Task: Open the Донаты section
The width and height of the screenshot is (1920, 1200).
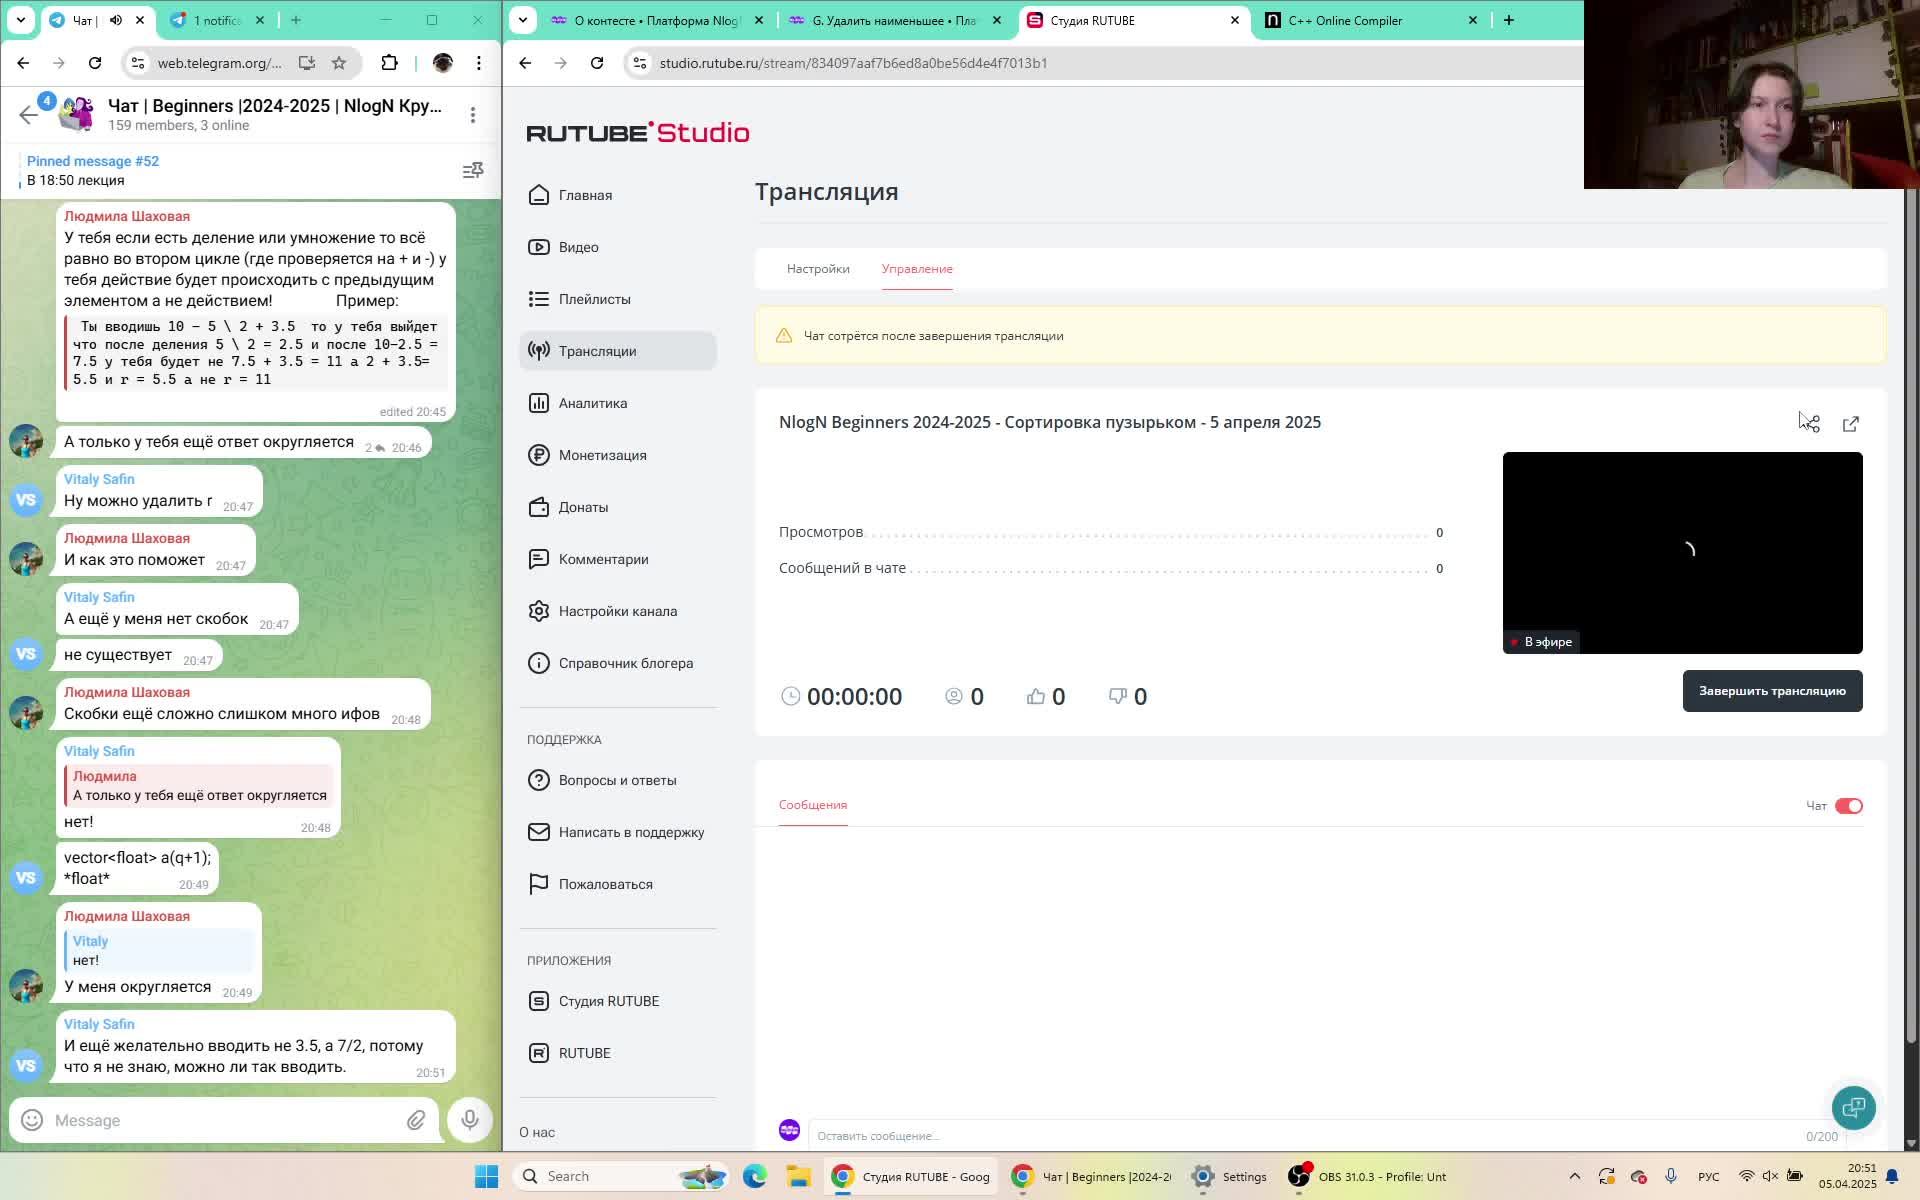Action: (585, 507)
